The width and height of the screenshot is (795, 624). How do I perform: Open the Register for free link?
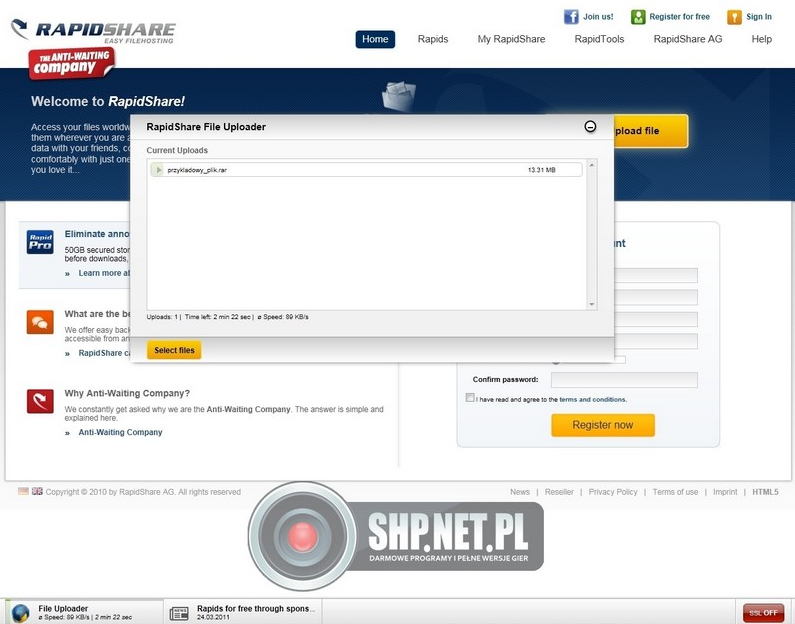coord(679,17)
